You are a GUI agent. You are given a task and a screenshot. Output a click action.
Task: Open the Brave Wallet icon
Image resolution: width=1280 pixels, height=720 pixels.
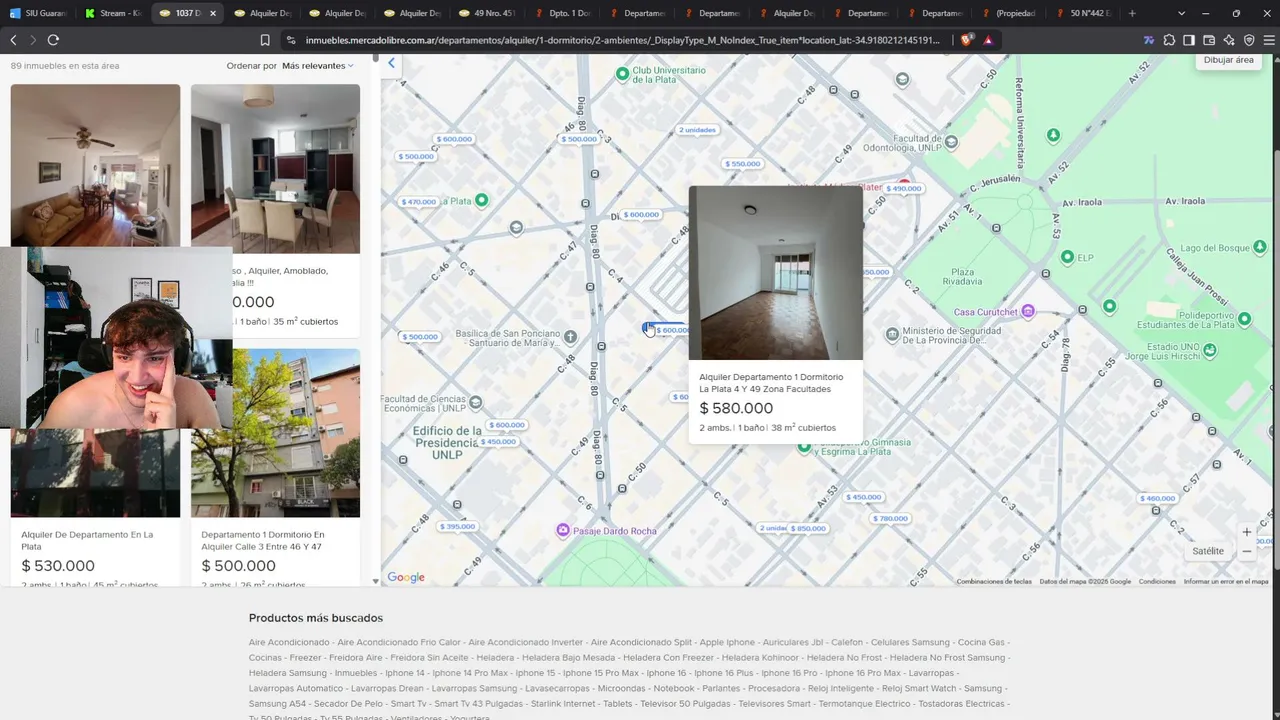coord(1209,40)
